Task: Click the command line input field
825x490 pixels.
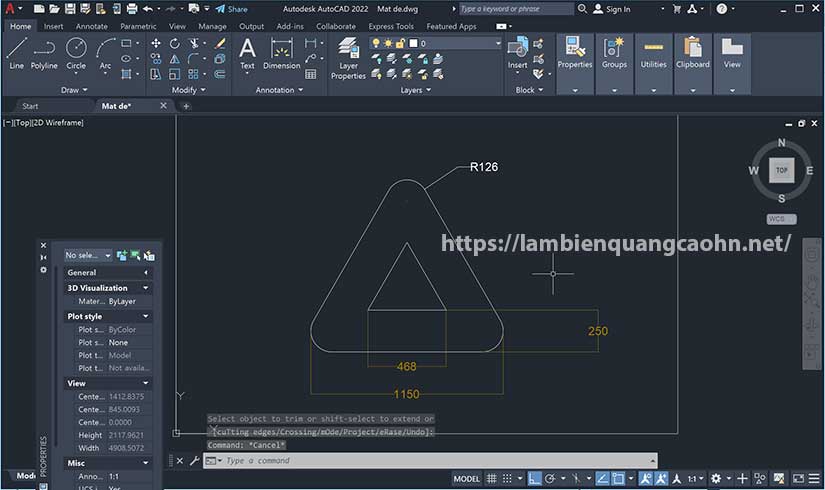Action: [x=430, y=461]
